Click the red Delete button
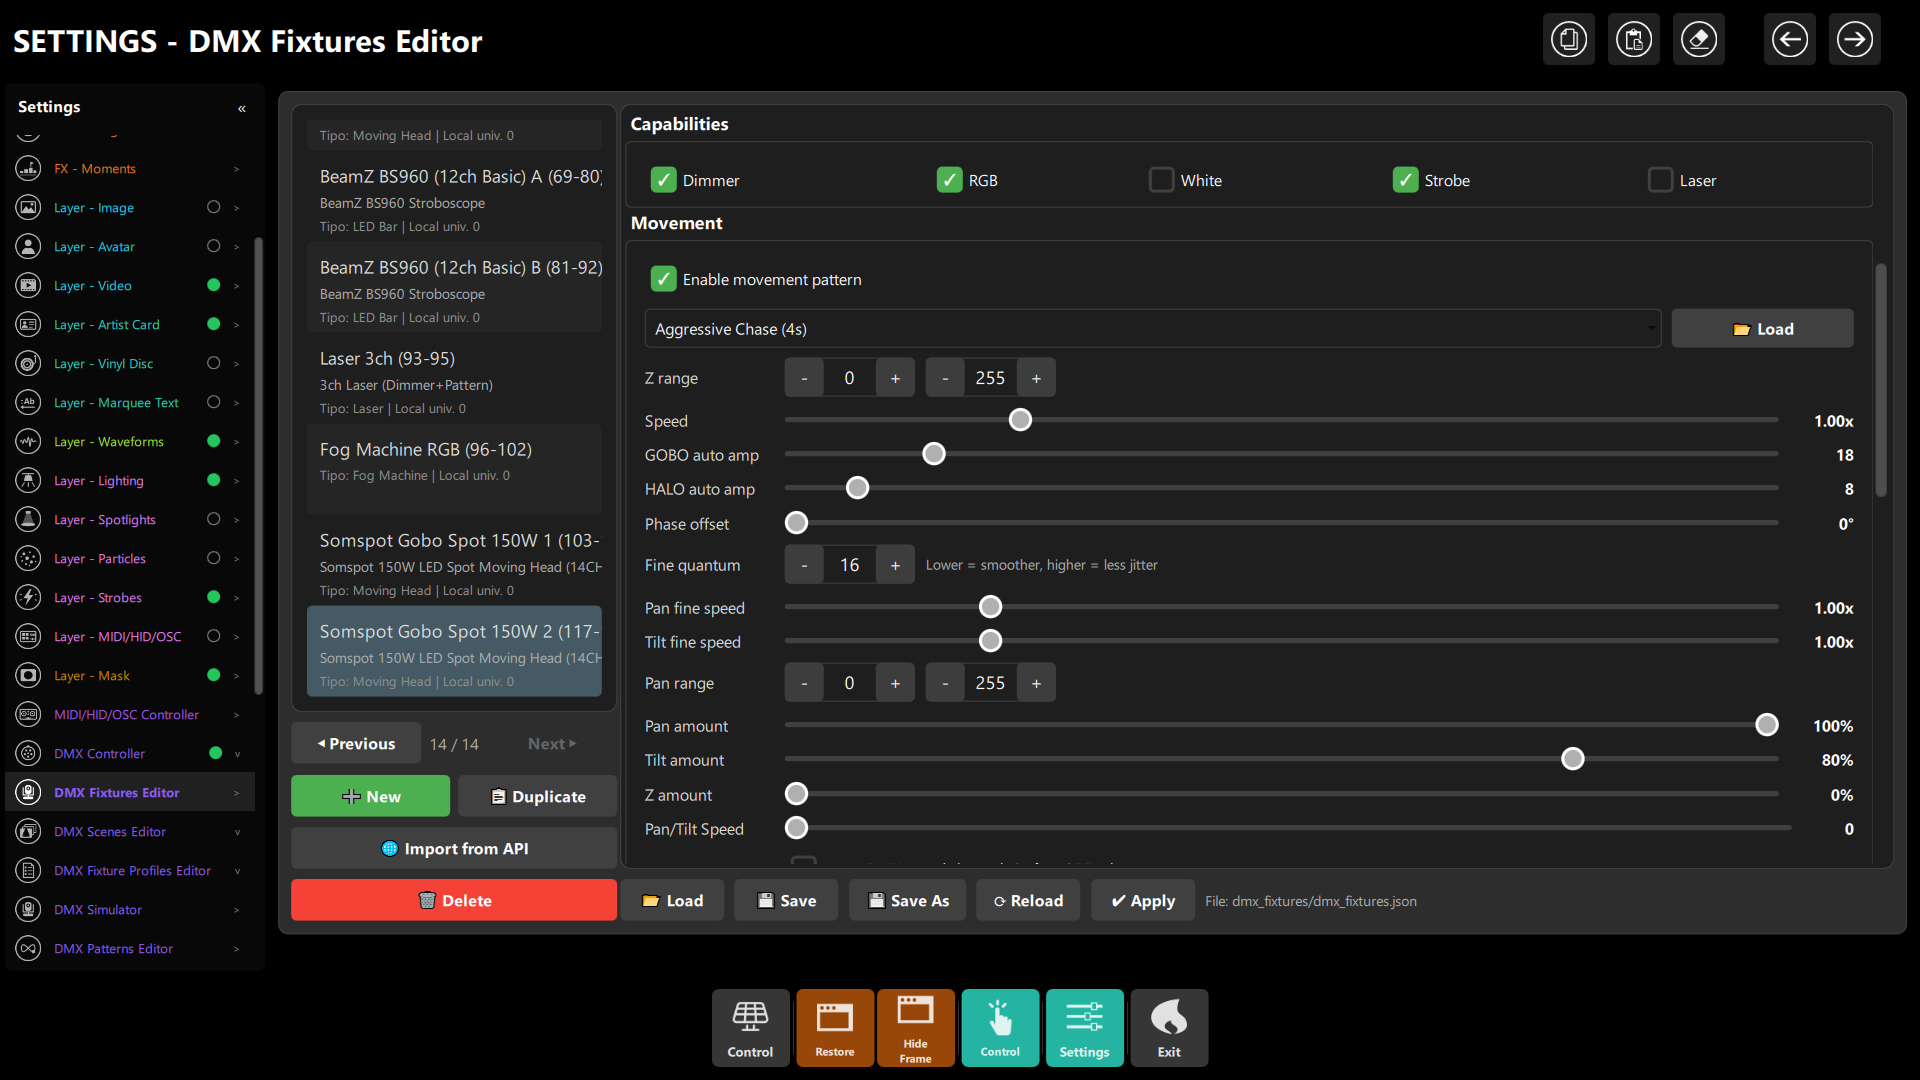Image resolution: width=1920 pixels, height=1080 pixels. (454, 901)
